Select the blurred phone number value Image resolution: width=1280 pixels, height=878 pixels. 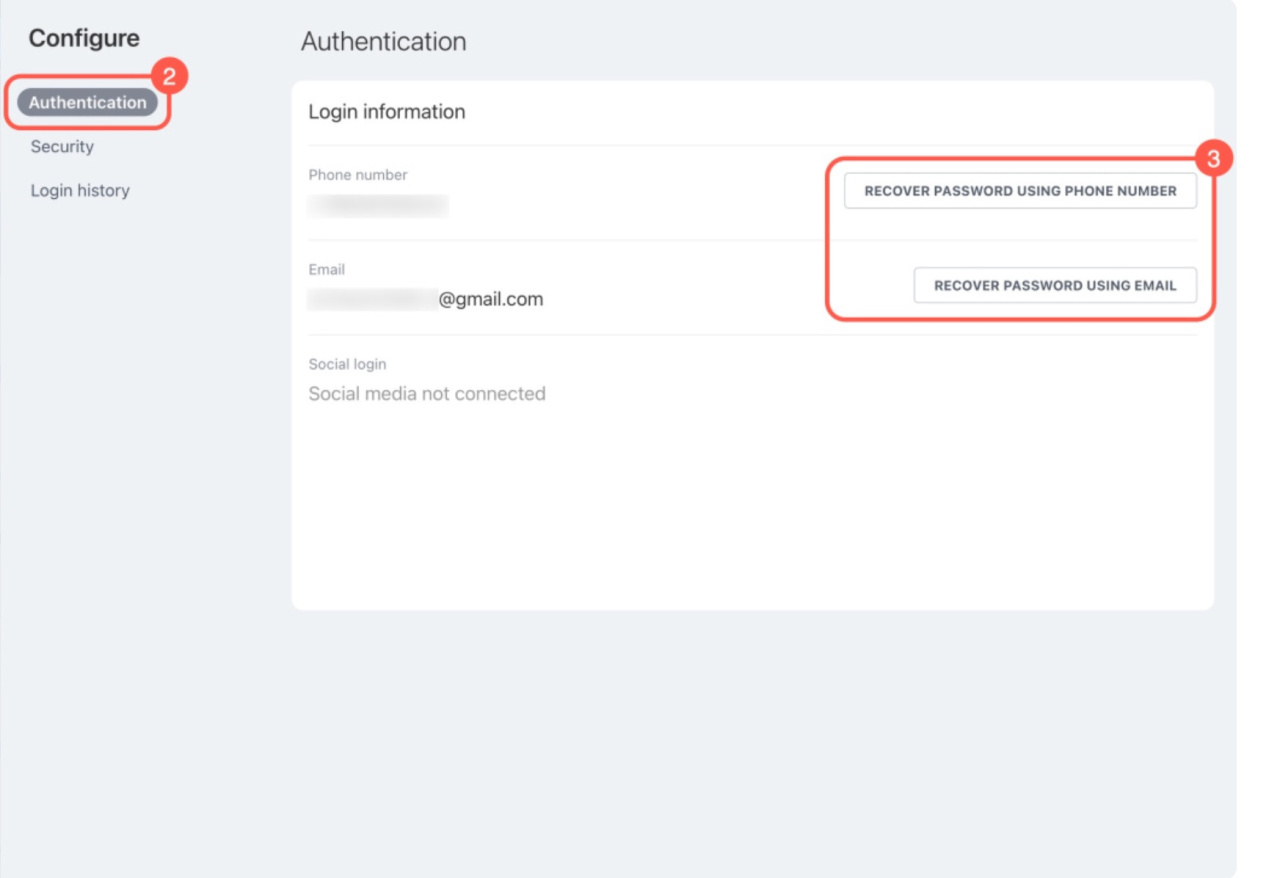pos(378,206)
